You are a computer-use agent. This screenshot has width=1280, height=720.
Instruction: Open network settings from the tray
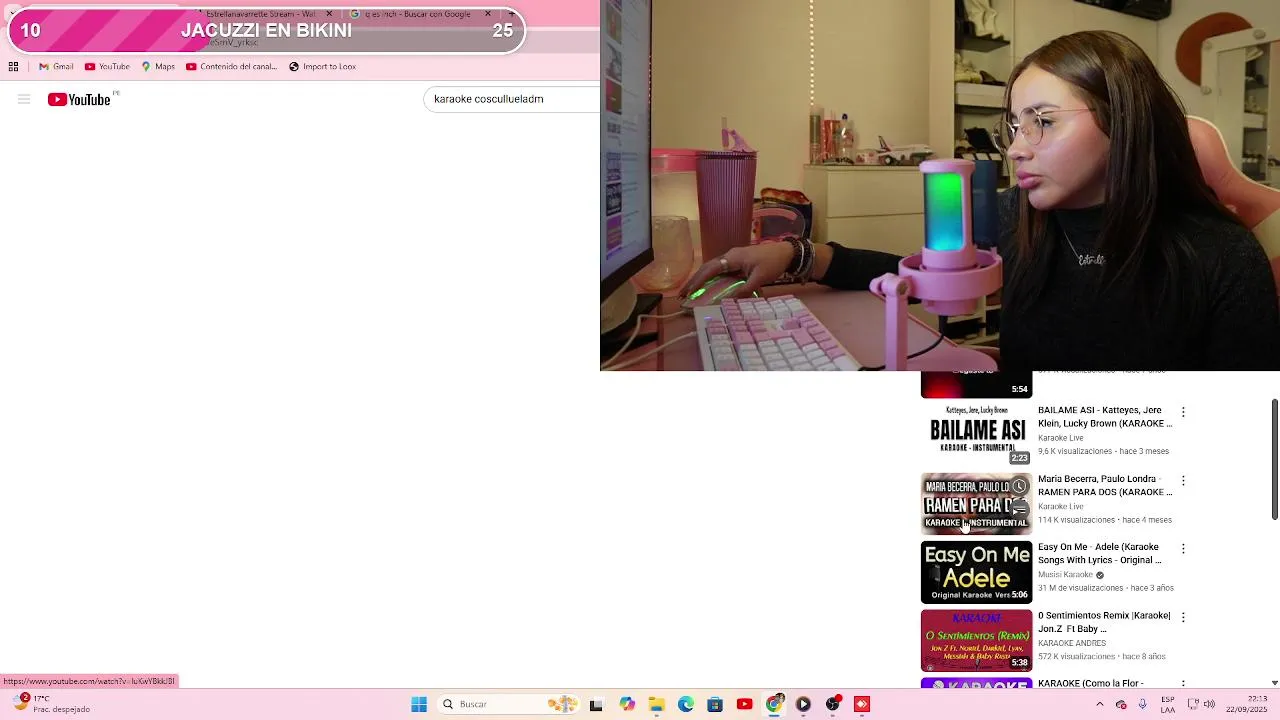[x=1193, y=704]
